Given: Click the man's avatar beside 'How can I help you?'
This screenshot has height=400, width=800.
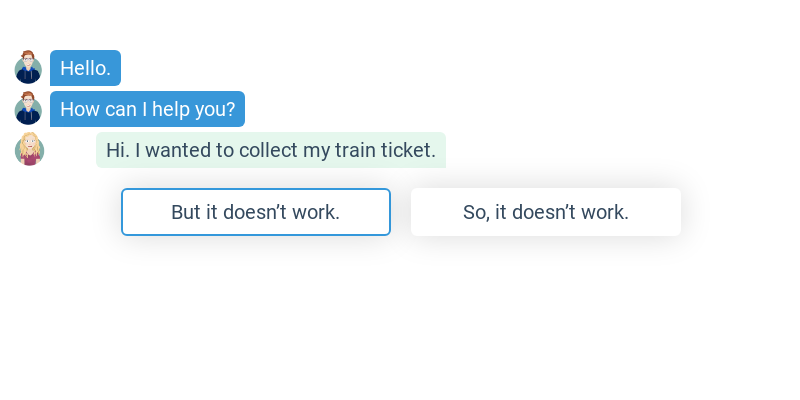Looking at the screenshot, I should [28, 109].
